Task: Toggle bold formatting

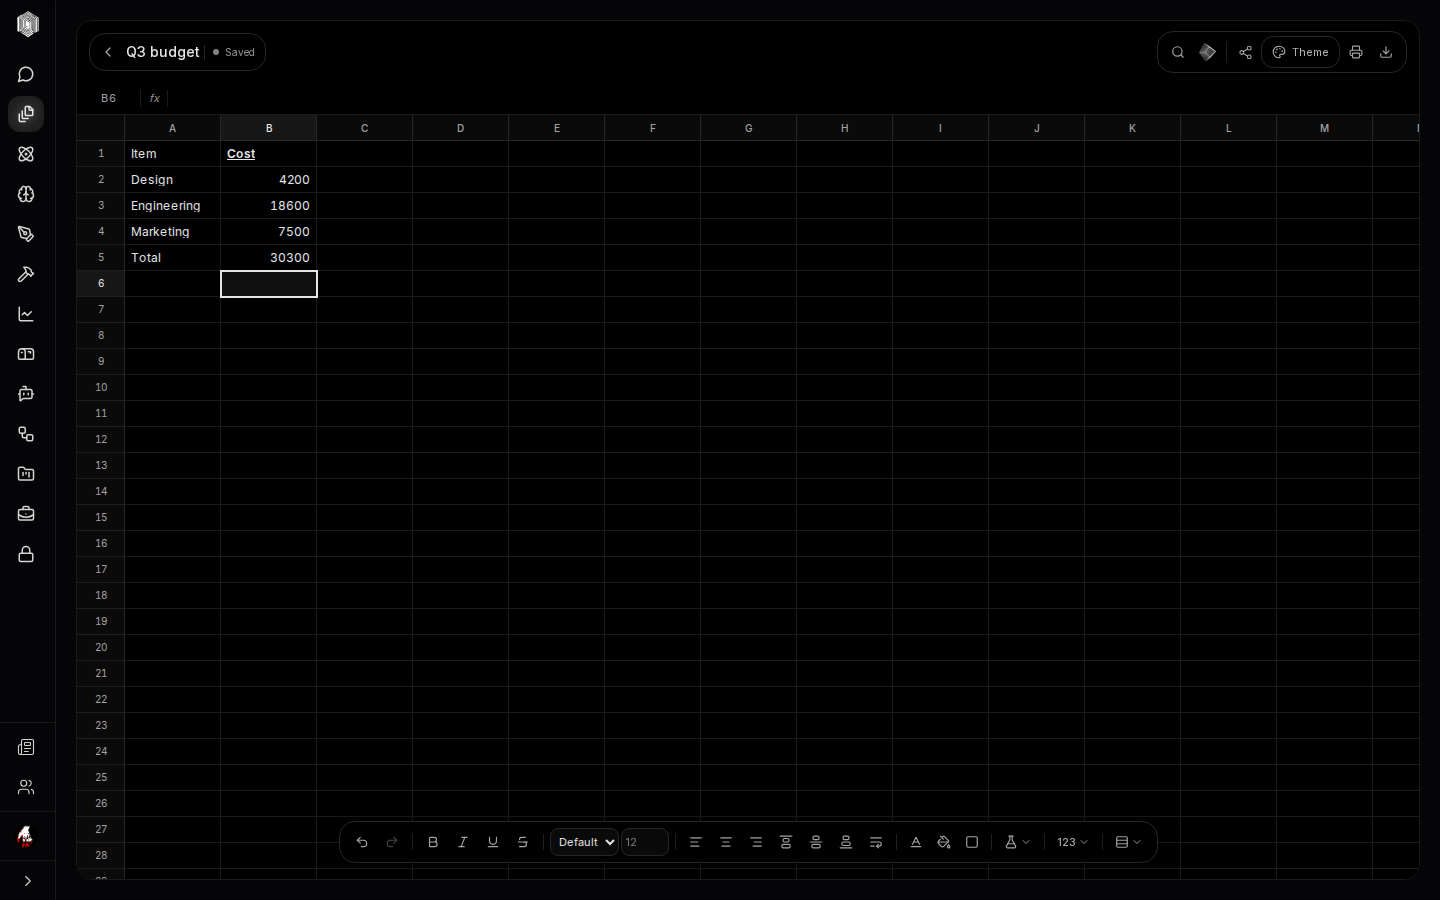Action: coord(433,843)
